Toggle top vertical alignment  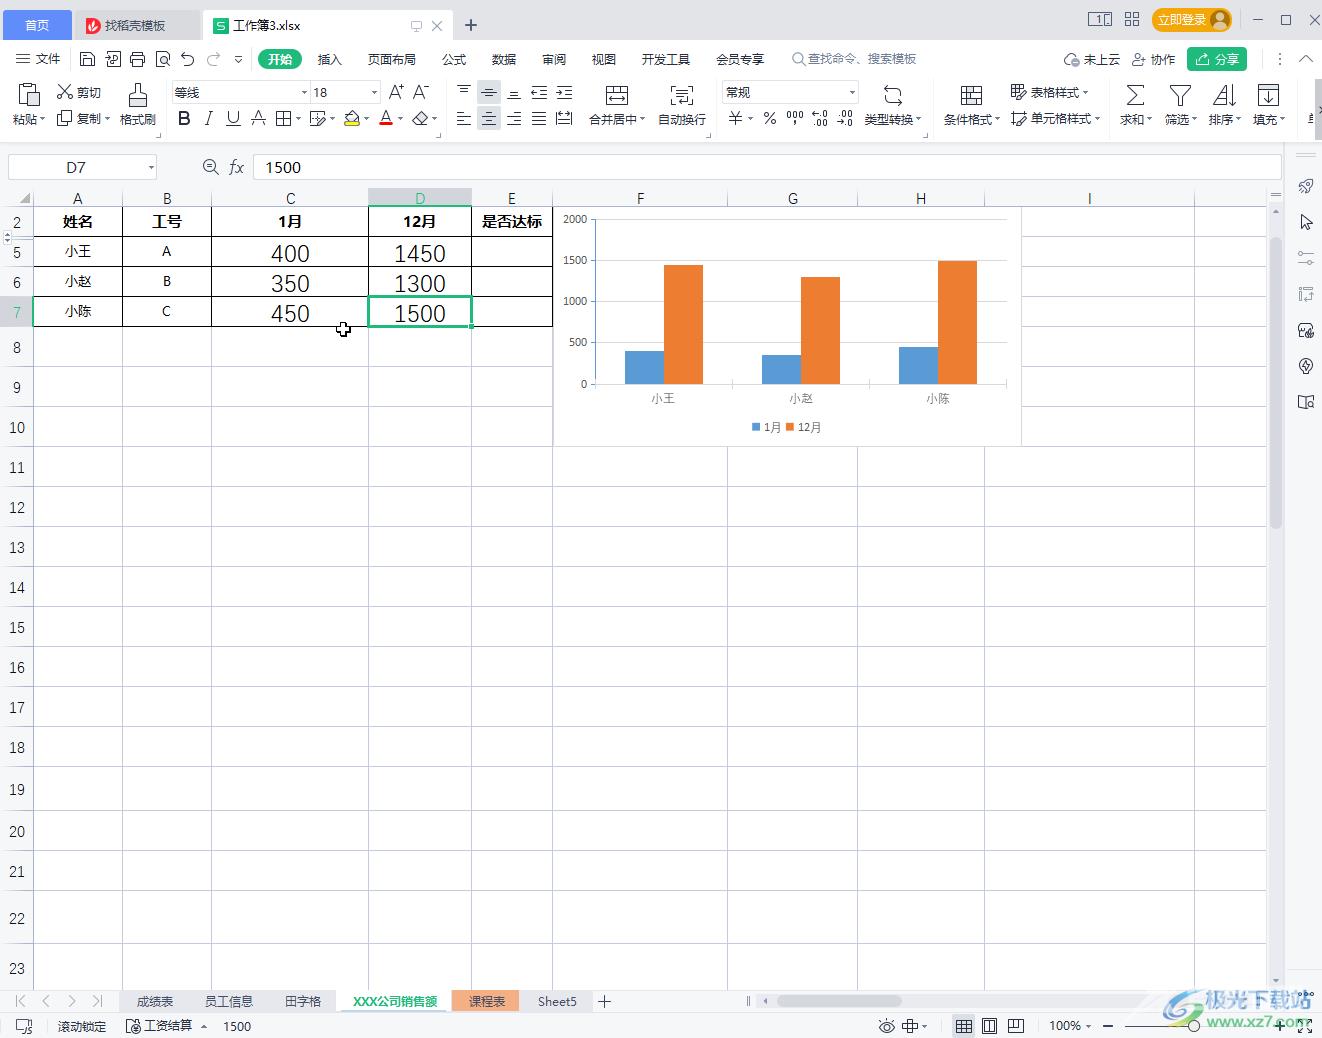coord(464,92)
